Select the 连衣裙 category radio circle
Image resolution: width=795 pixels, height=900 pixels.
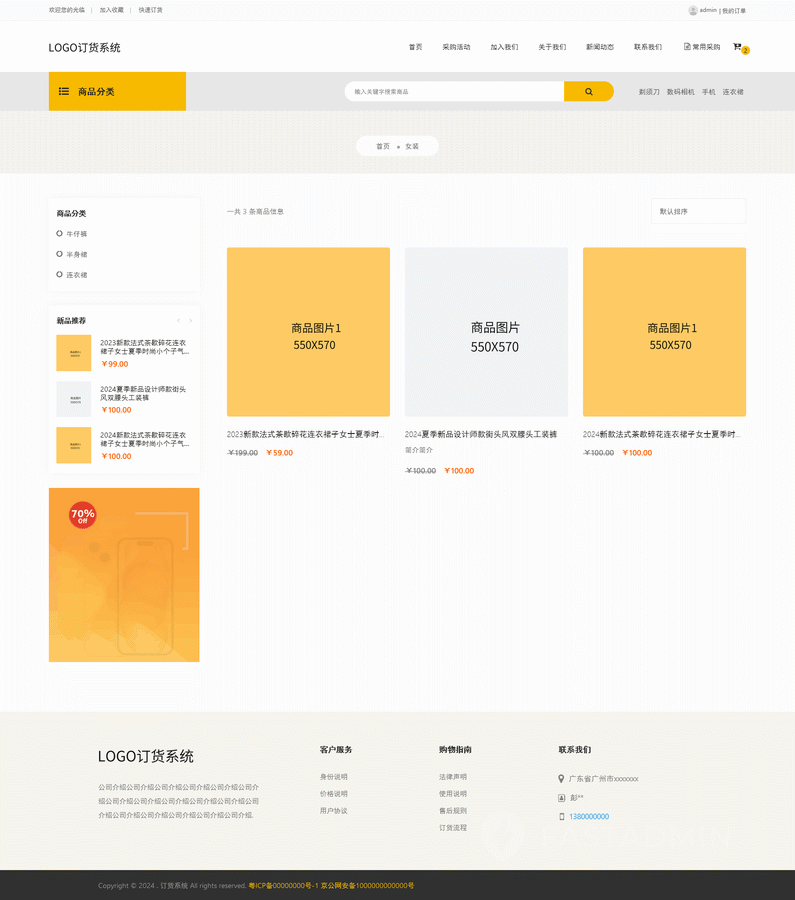click(60, 274)
